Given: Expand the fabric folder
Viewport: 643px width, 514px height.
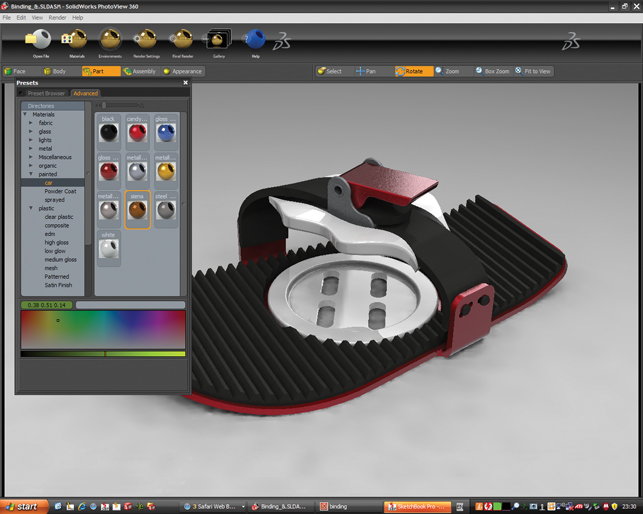Looking at the screenshot, I should click(x=31, y=123).
